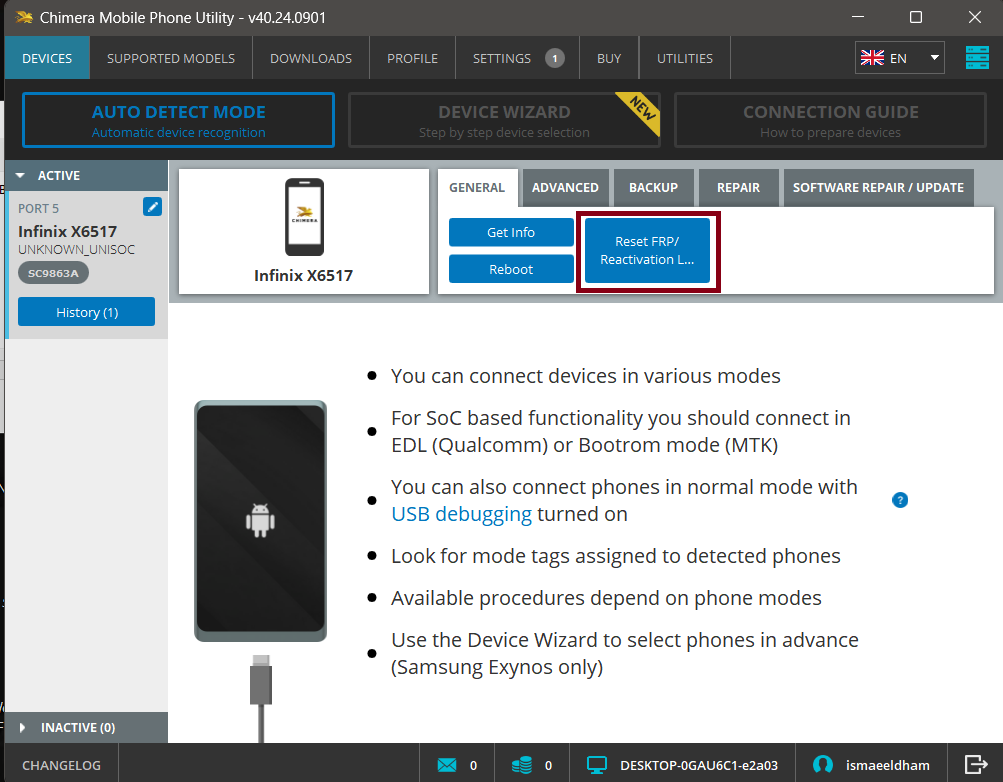Click the user profile icon beside ismaeeldham

pyautogui.click(x=823, y=765)
